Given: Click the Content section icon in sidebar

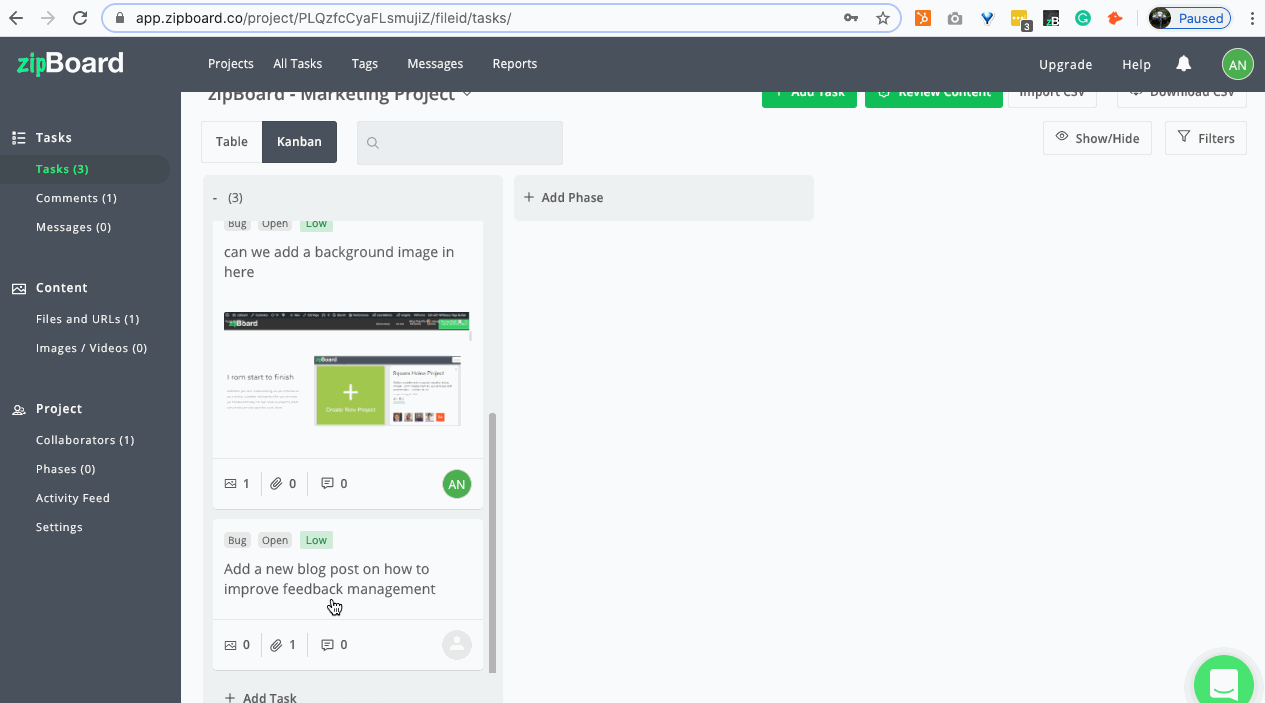Looking at the screenshot, I should point(18,288).
